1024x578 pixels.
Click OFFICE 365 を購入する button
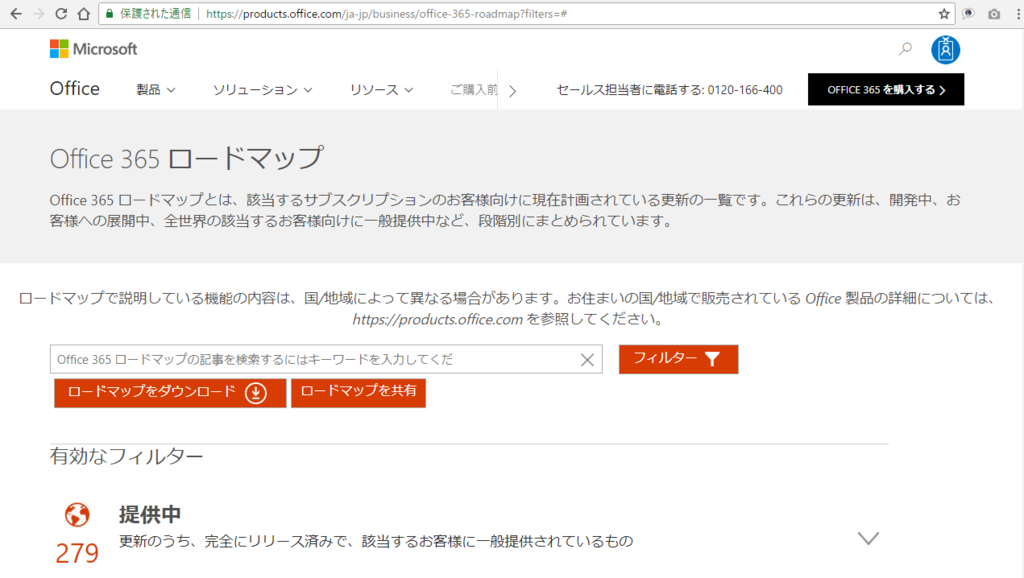[886, 89]
